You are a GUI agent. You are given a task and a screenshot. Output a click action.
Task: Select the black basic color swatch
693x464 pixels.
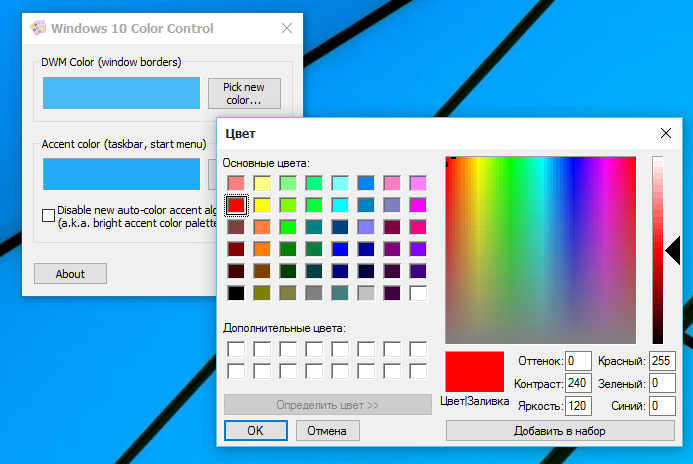click(236, 293)
